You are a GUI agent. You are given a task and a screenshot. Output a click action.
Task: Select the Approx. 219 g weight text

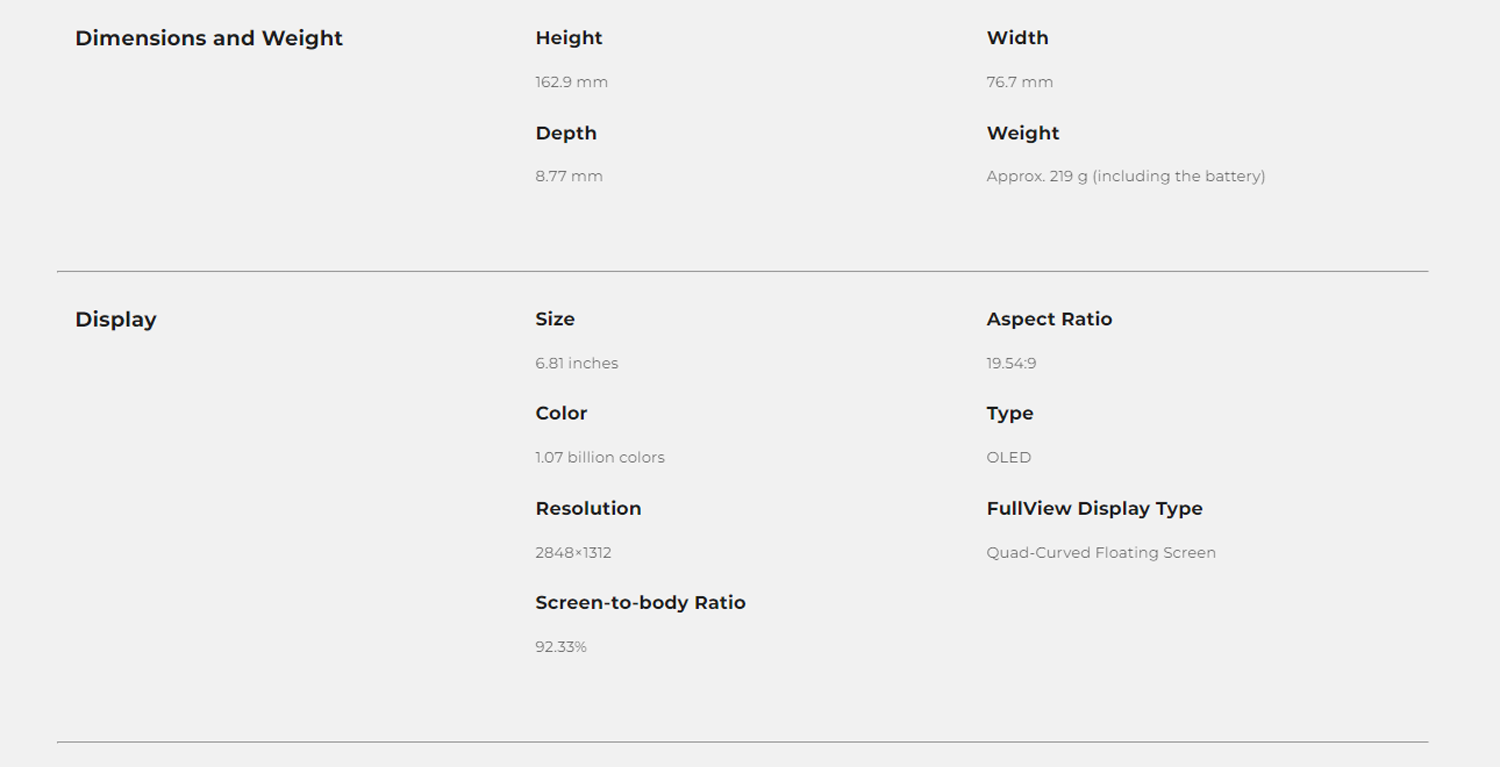point(1125,176)
